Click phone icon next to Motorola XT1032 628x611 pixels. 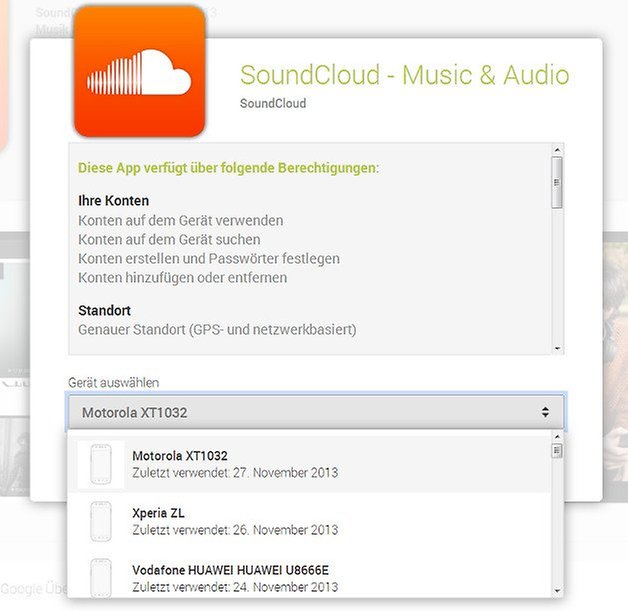pos(101,464)
